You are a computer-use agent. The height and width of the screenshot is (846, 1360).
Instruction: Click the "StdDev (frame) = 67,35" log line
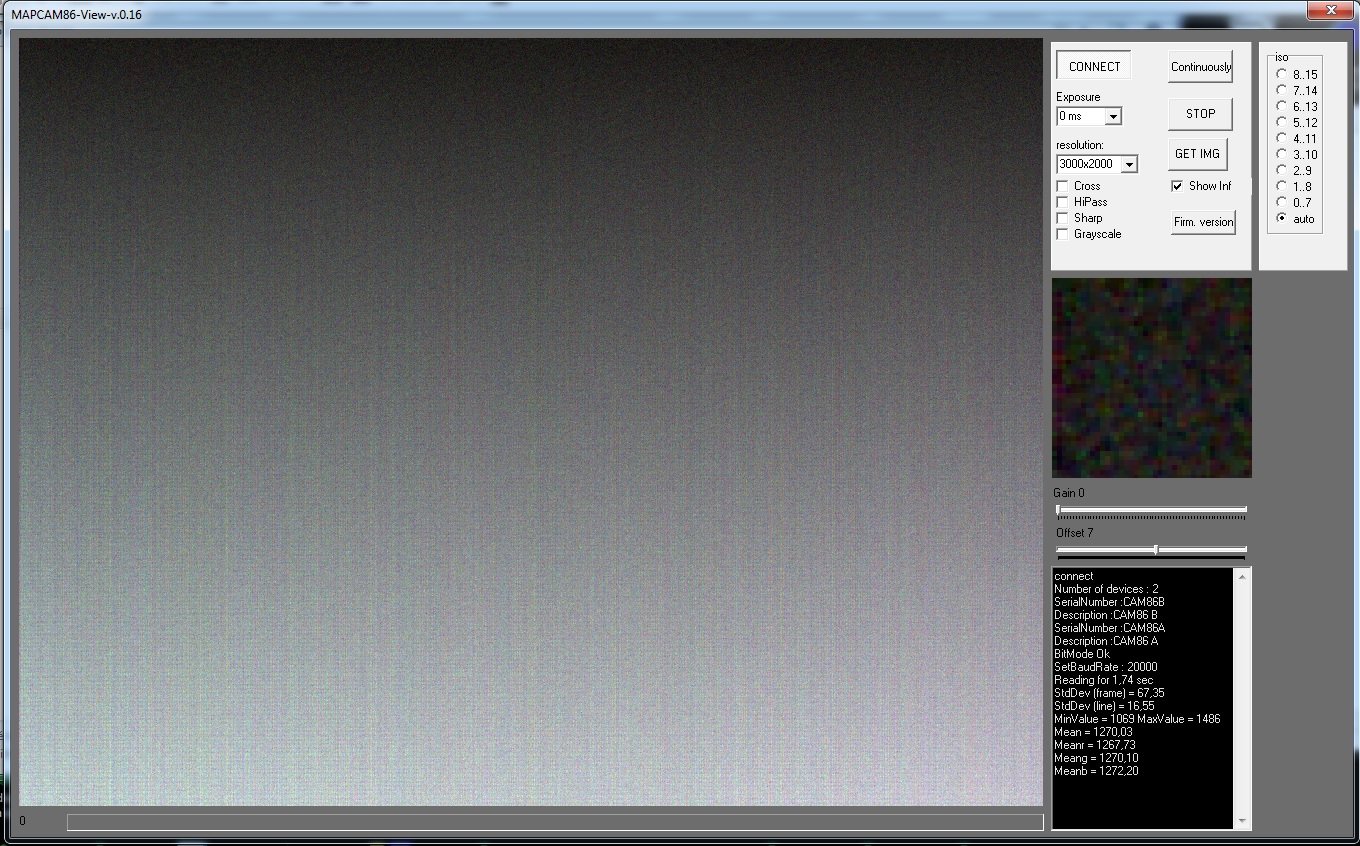click(1109, 693)
